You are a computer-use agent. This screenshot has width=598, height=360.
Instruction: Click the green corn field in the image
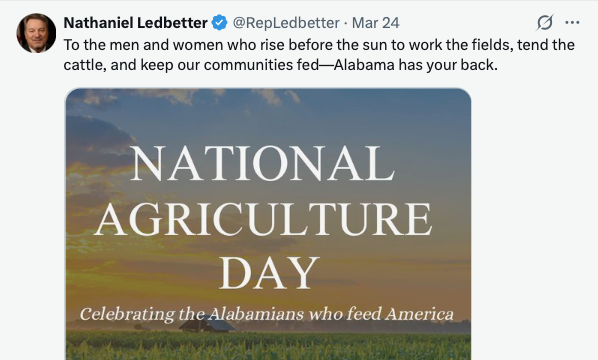coord(268,346)
